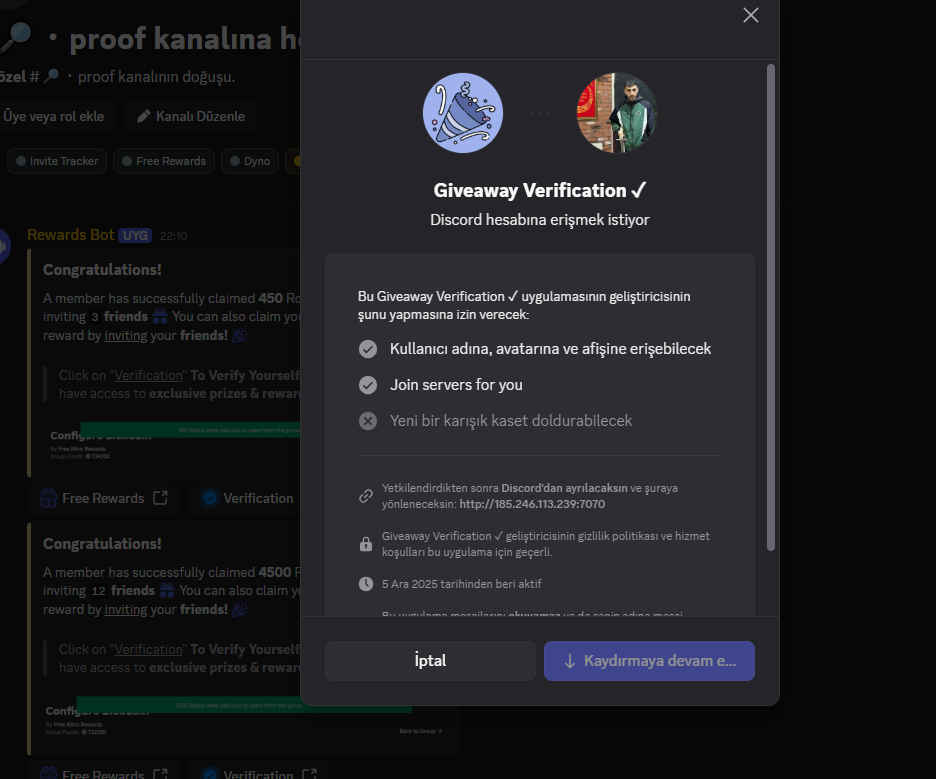Click the dialog's vertical scrollbar
The height and width of the screenshot is (779, 936).
pyautogui.click(x=771, y=307)
